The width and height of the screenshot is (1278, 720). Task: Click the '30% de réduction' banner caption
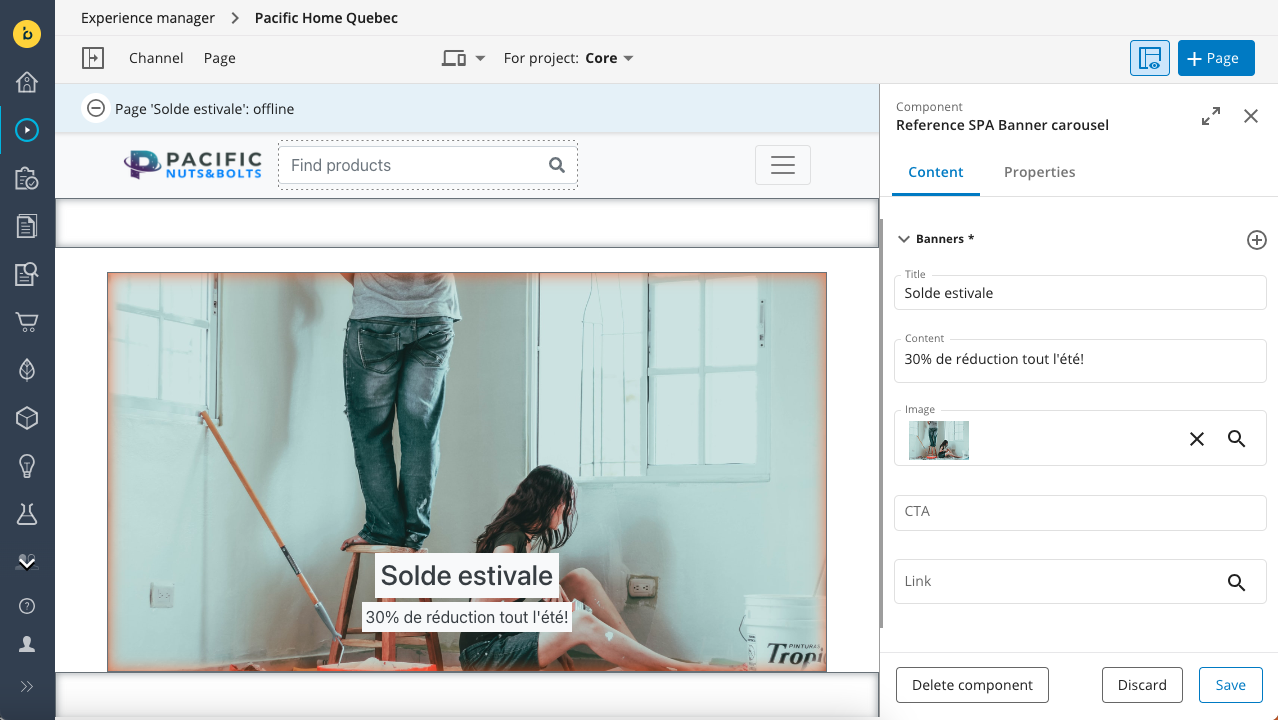pyautogui.click(x=467, y=618)
